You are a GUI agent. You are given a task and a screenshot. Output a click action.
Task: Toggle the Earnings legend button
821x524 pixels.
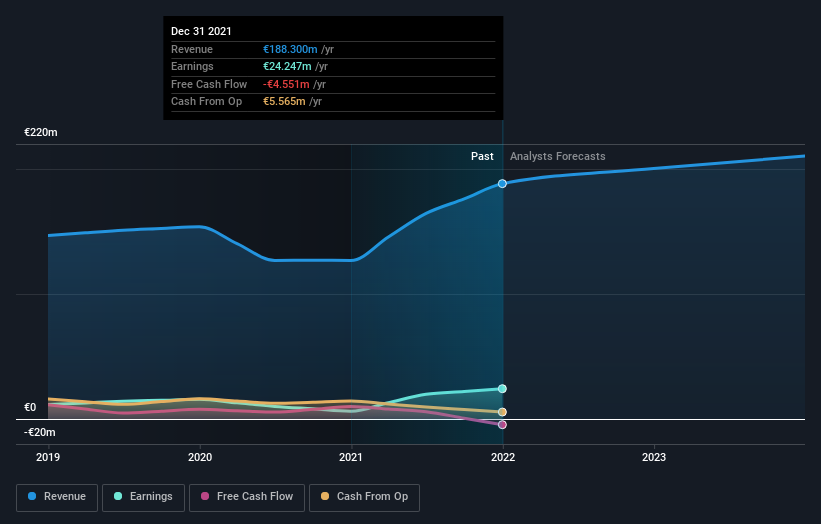coord(143,497)
